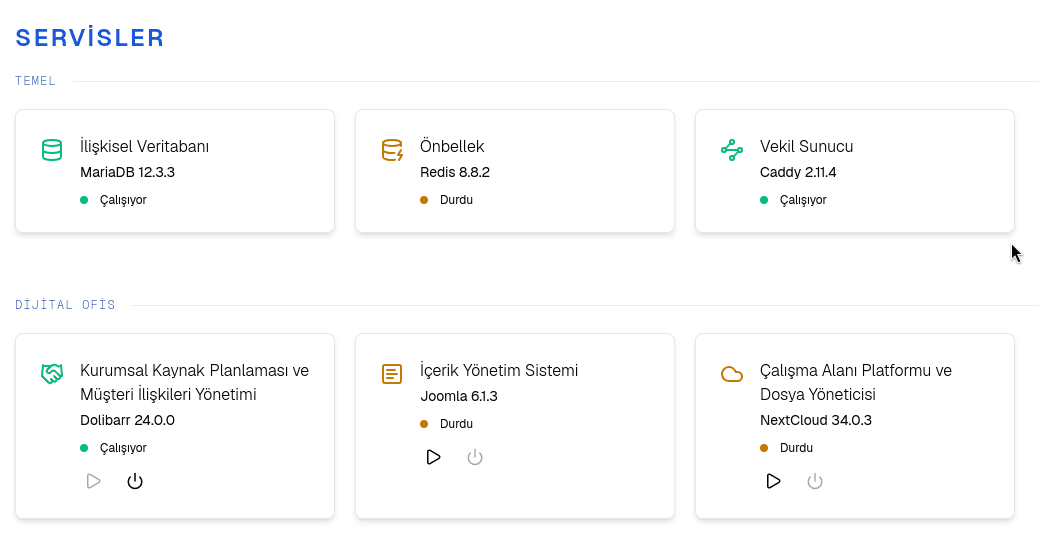
Task: Click the orange Önbellek cache database icon
Action: [x=392, y=150]
